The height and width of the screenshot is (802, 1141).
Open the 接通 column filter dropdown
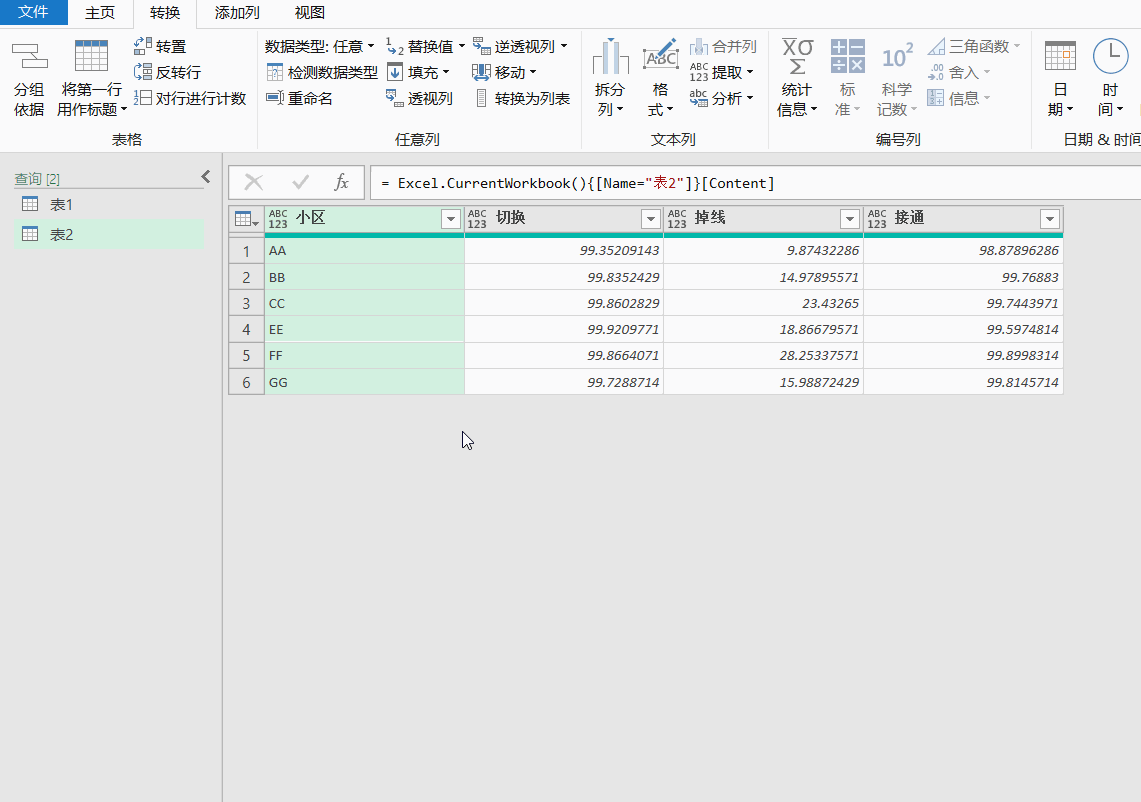point(1049,219)
